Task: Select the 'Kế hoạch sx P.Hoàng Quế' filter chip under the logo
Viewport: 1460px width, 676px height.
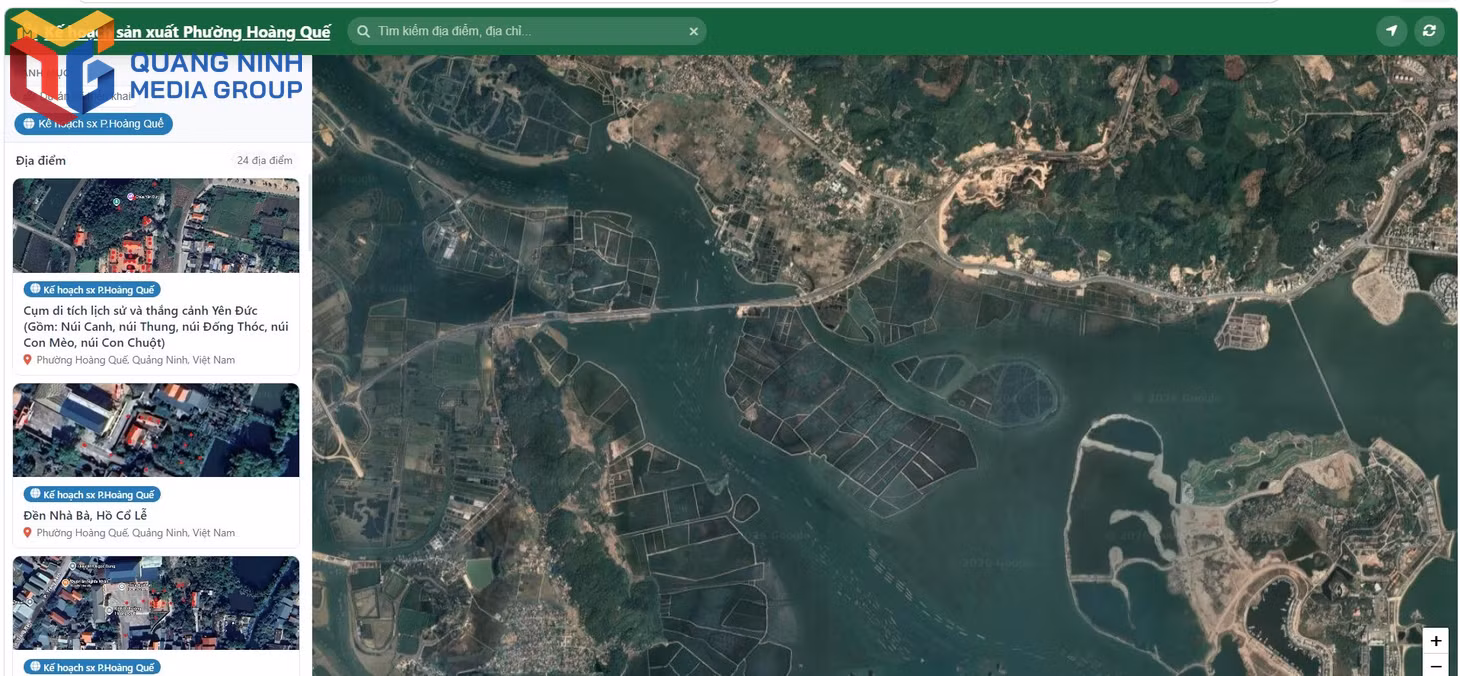Action: coord(93,124)
